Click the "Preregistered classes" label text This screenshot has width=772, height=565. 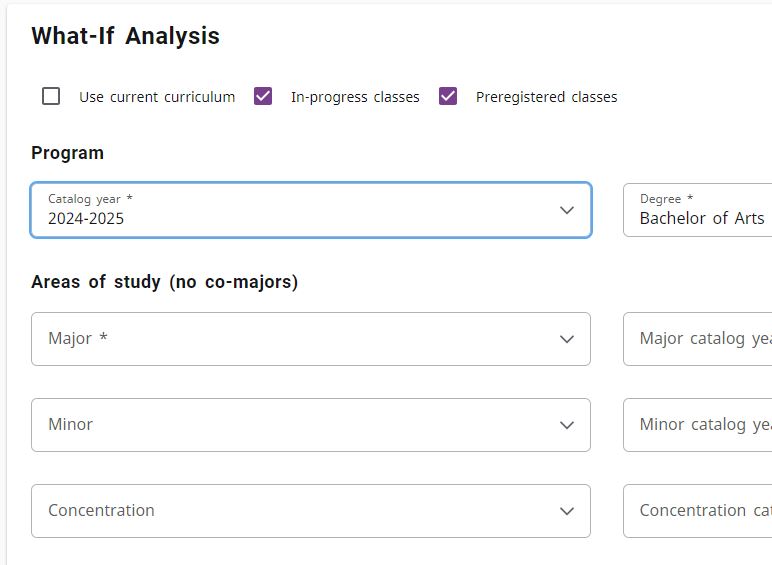pos(546,97)
